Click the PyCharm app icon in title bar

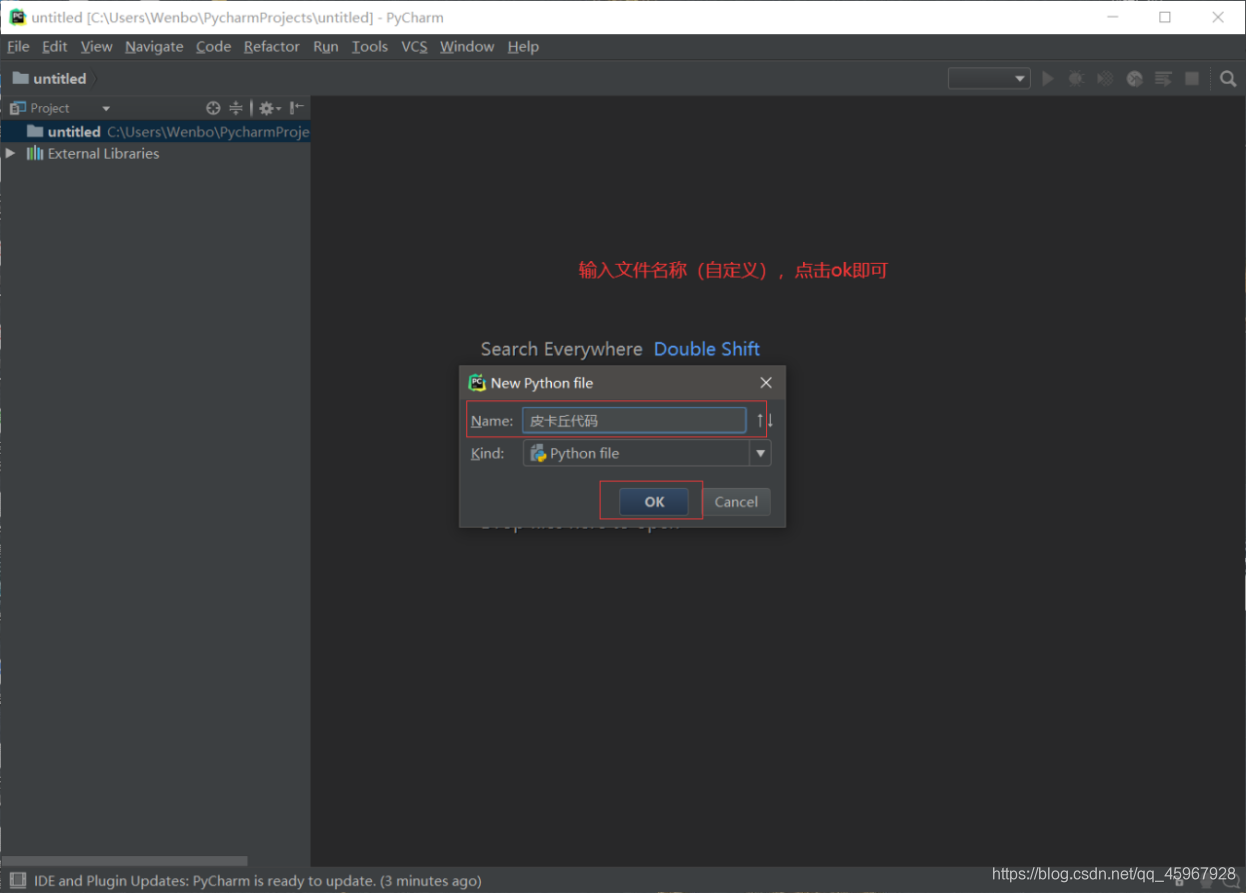pos(17,17)
